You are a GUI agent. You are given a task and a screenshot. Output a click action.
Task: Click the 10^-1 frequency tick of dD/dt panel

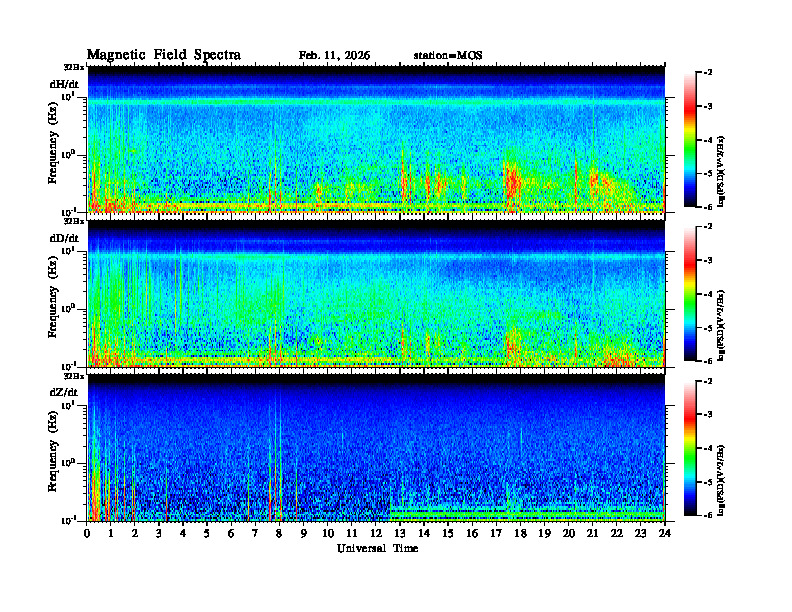69,365
